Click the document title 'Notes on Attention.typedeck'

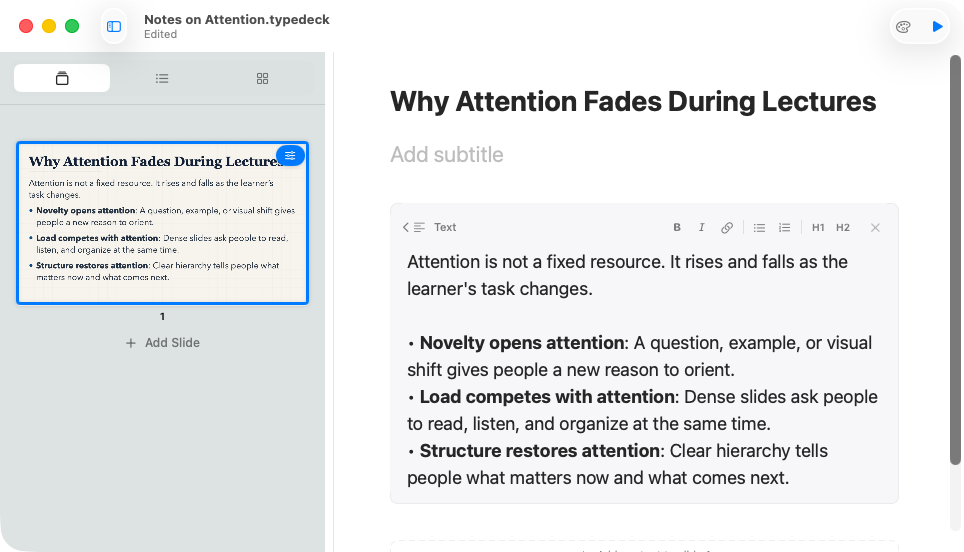(x=237, y=20)
